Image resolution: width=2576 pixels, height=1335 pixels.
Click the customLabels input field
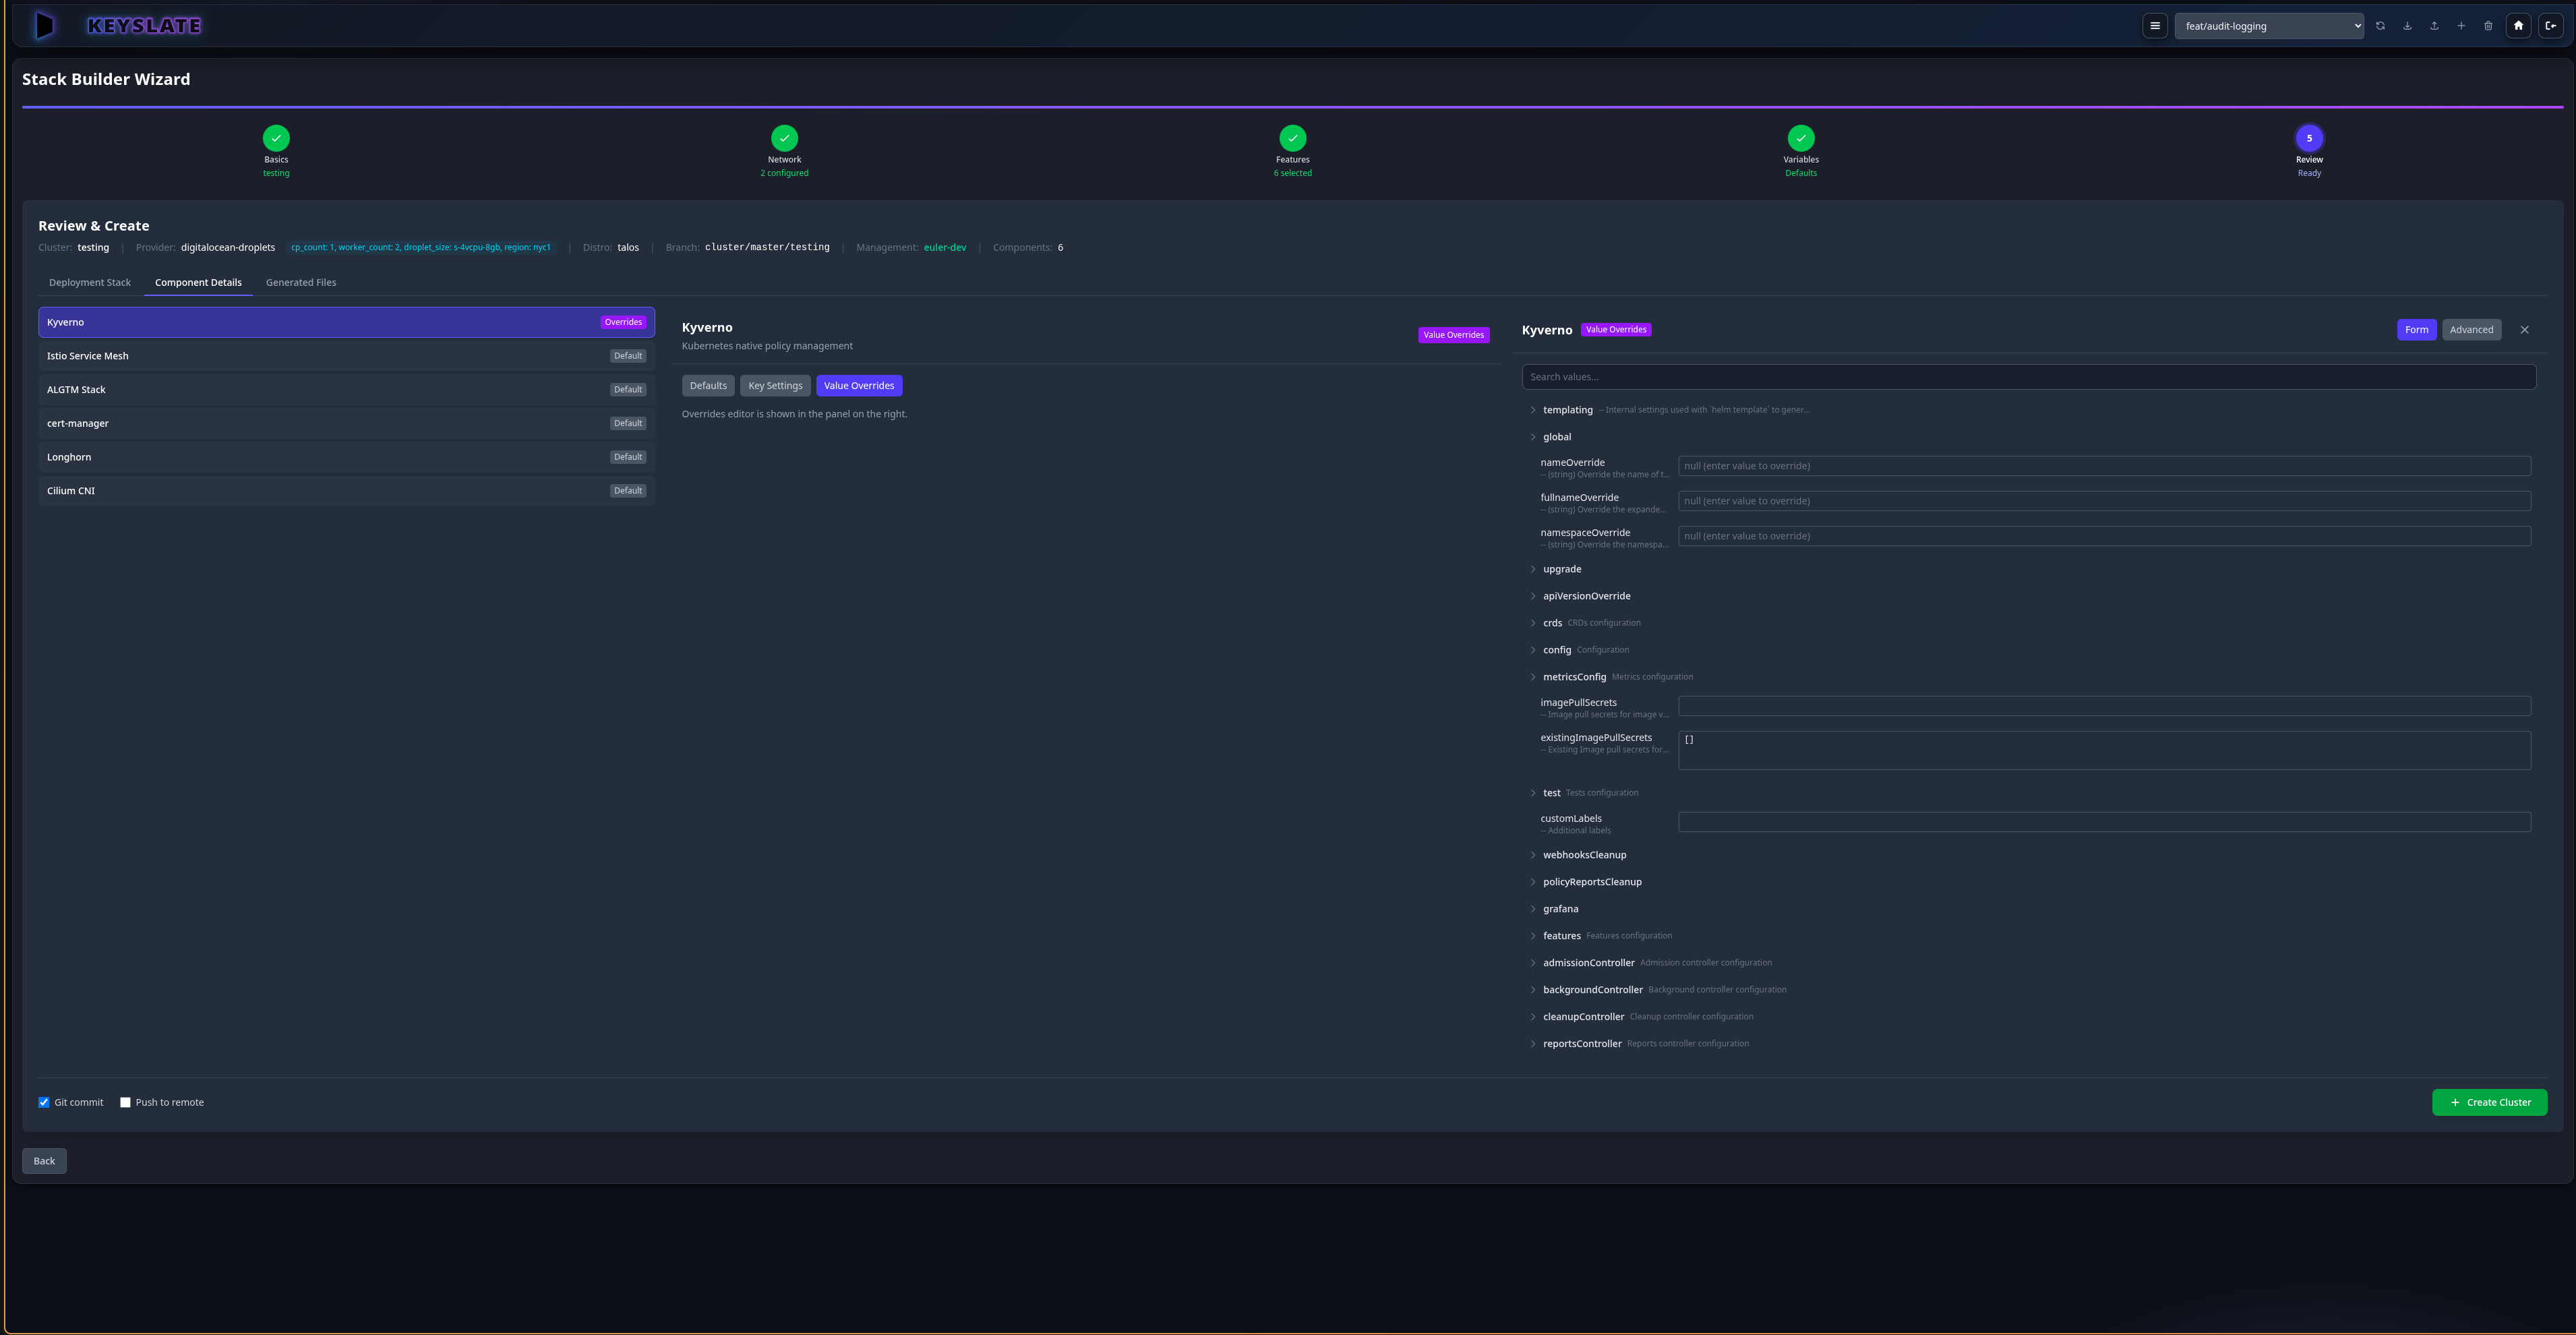click(2104, 822)
